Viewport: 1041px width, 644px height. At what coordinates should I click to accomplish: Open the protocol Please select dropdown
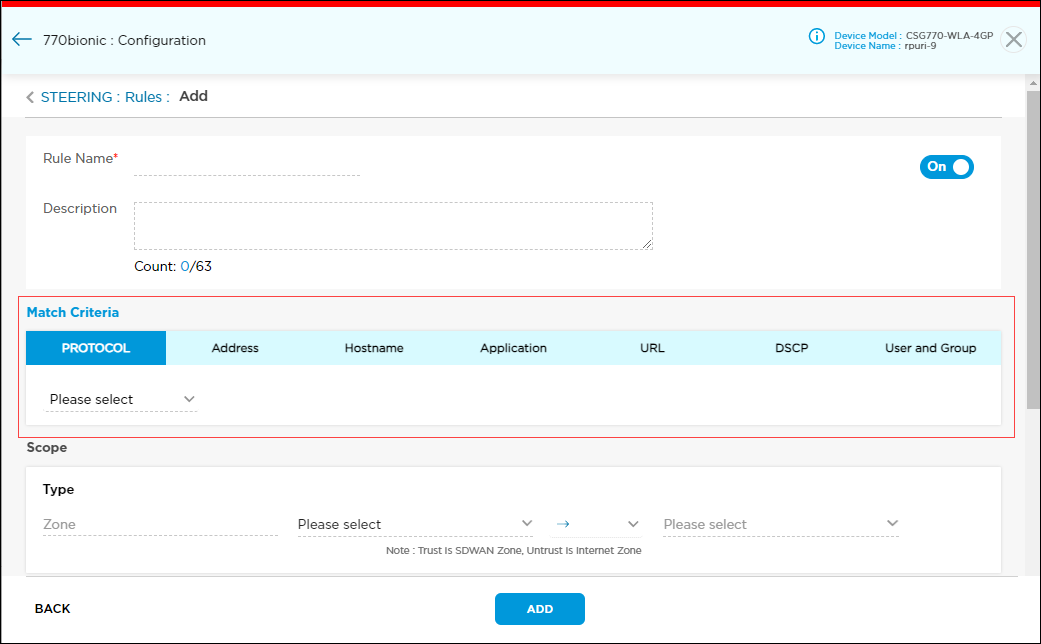click(x=121, y=399)
